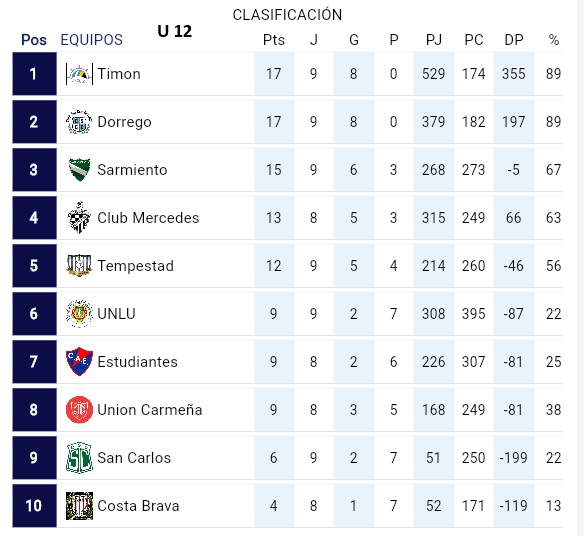The width and height of the screenshot is (584, 536).
Task: Click the Costa Brava crest icon
Action: coord(79,506)
